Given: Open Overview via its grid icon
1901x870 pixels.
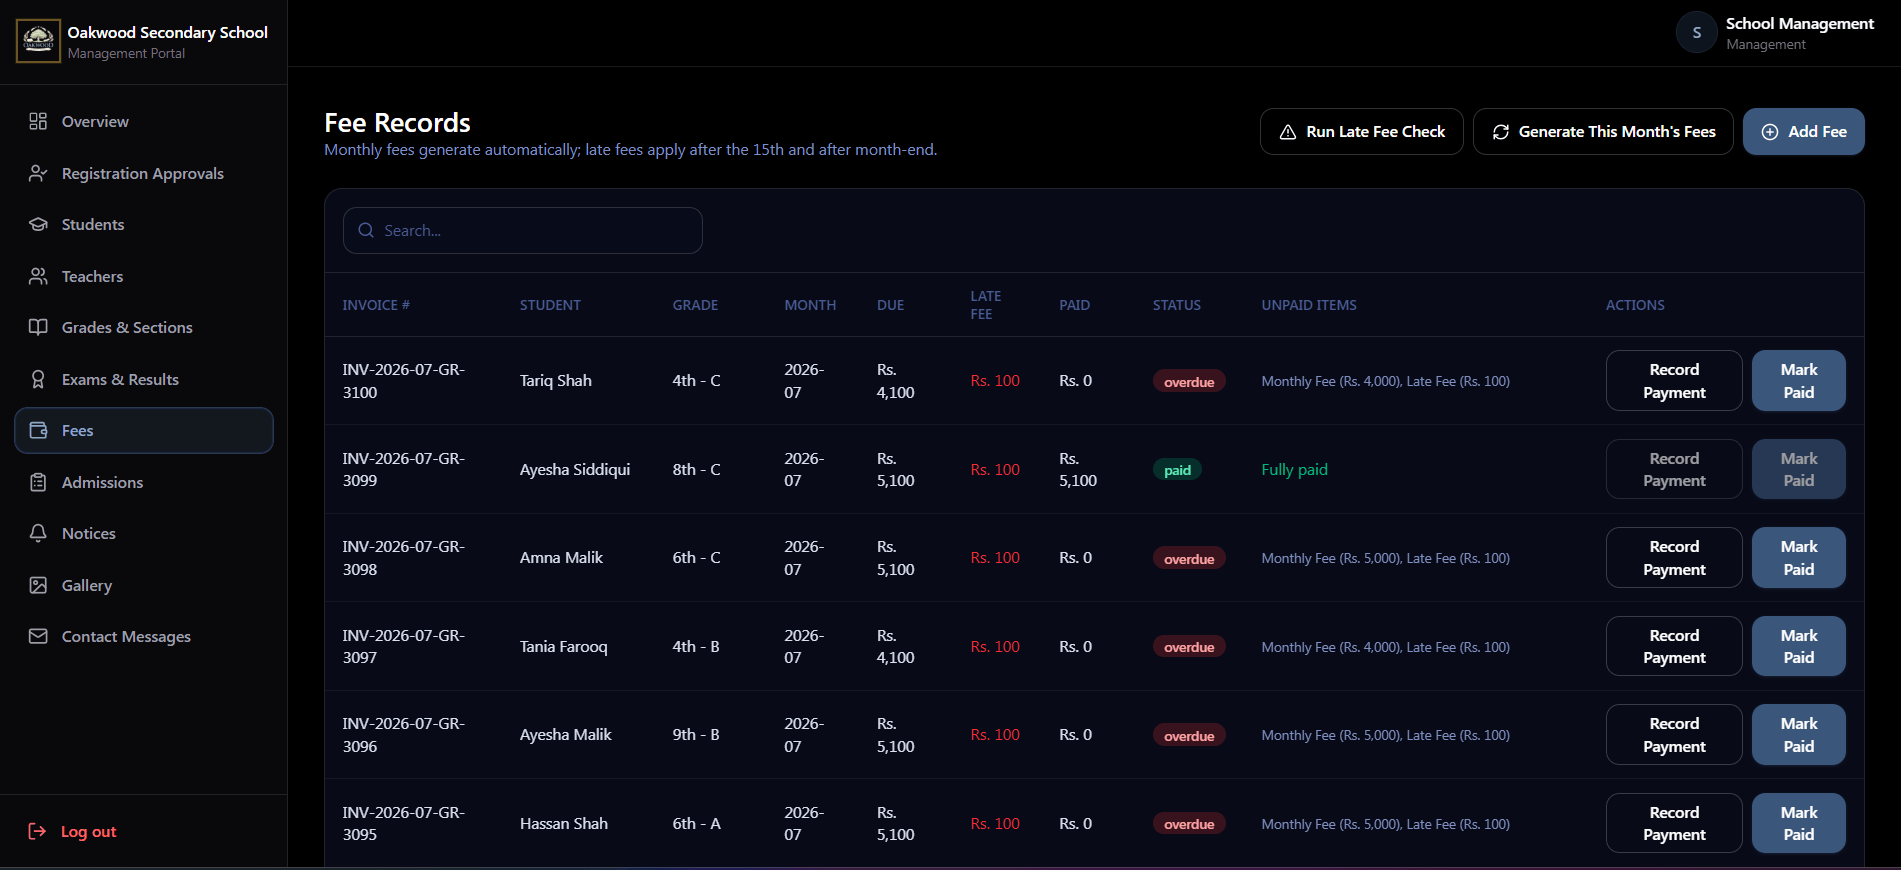Looking at the screenshot, I should coord(38,121).
